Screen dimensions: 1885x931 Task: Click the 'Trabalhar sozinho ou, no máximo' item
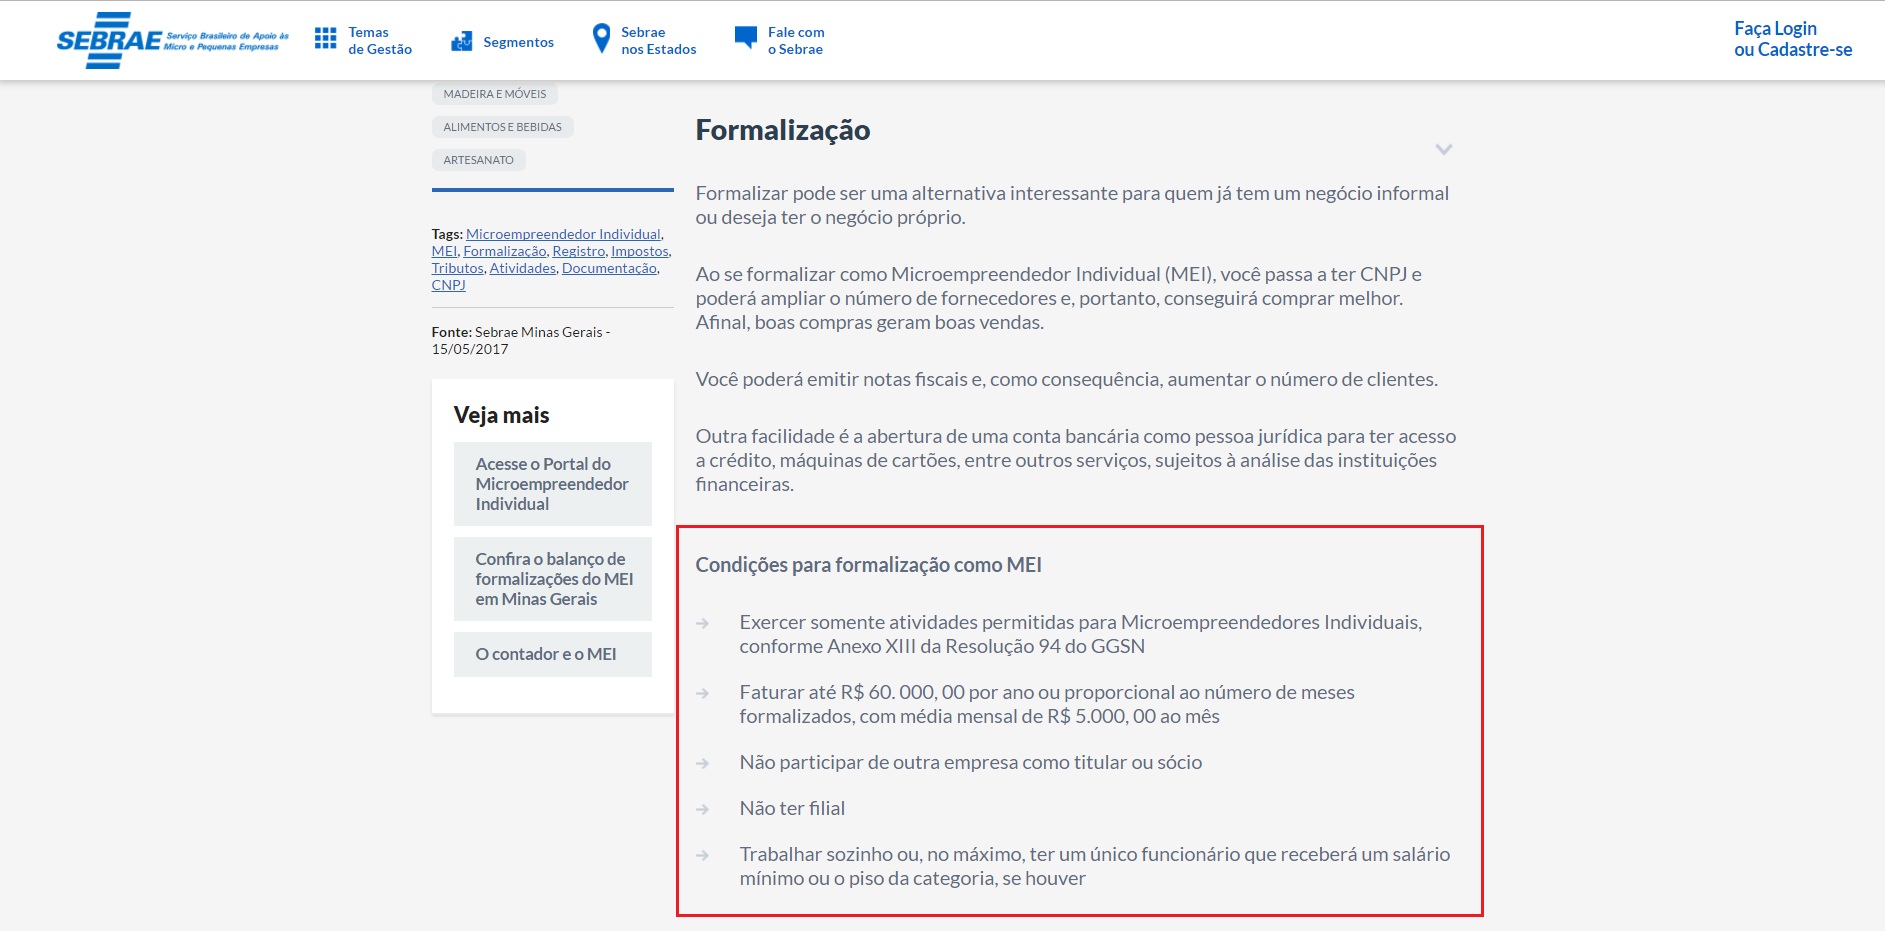pos(1095,866)
